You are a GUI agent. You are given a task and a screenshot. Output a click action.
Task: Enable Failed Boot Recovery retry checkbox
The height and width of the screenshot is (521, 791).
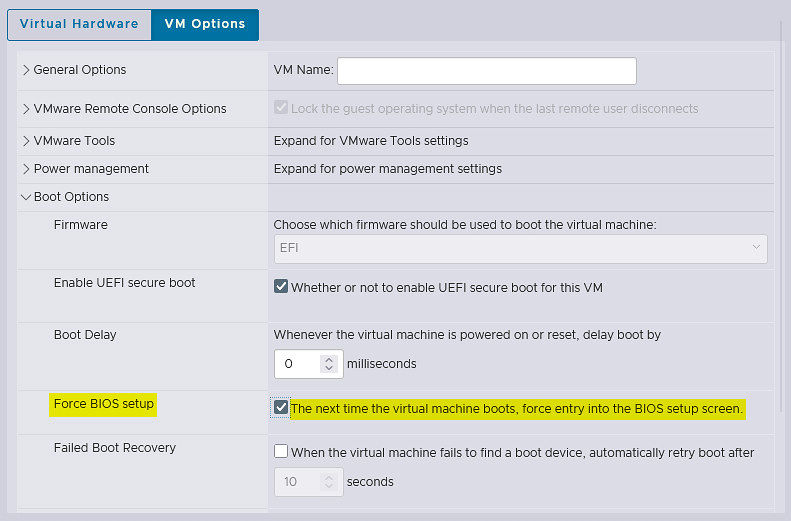(x=281, y=451)
